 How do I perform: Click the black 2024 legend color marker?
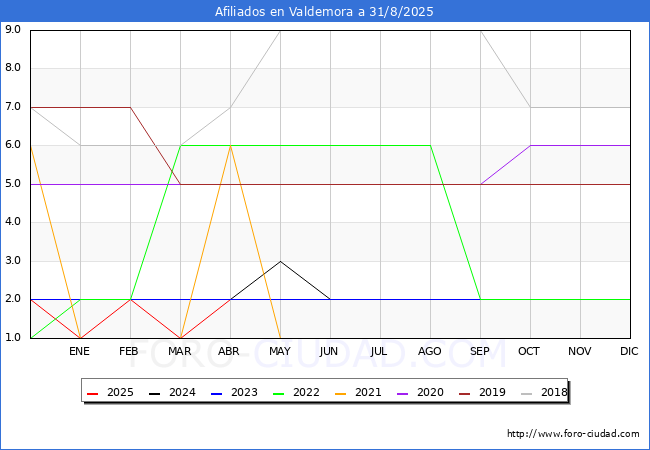click(x=154, y=393)
